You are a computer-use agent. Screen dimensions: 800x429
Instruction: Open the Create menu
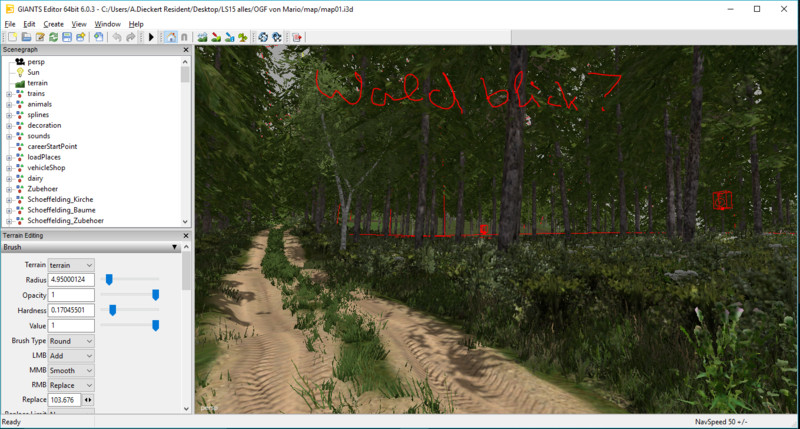tap(53, 23)
